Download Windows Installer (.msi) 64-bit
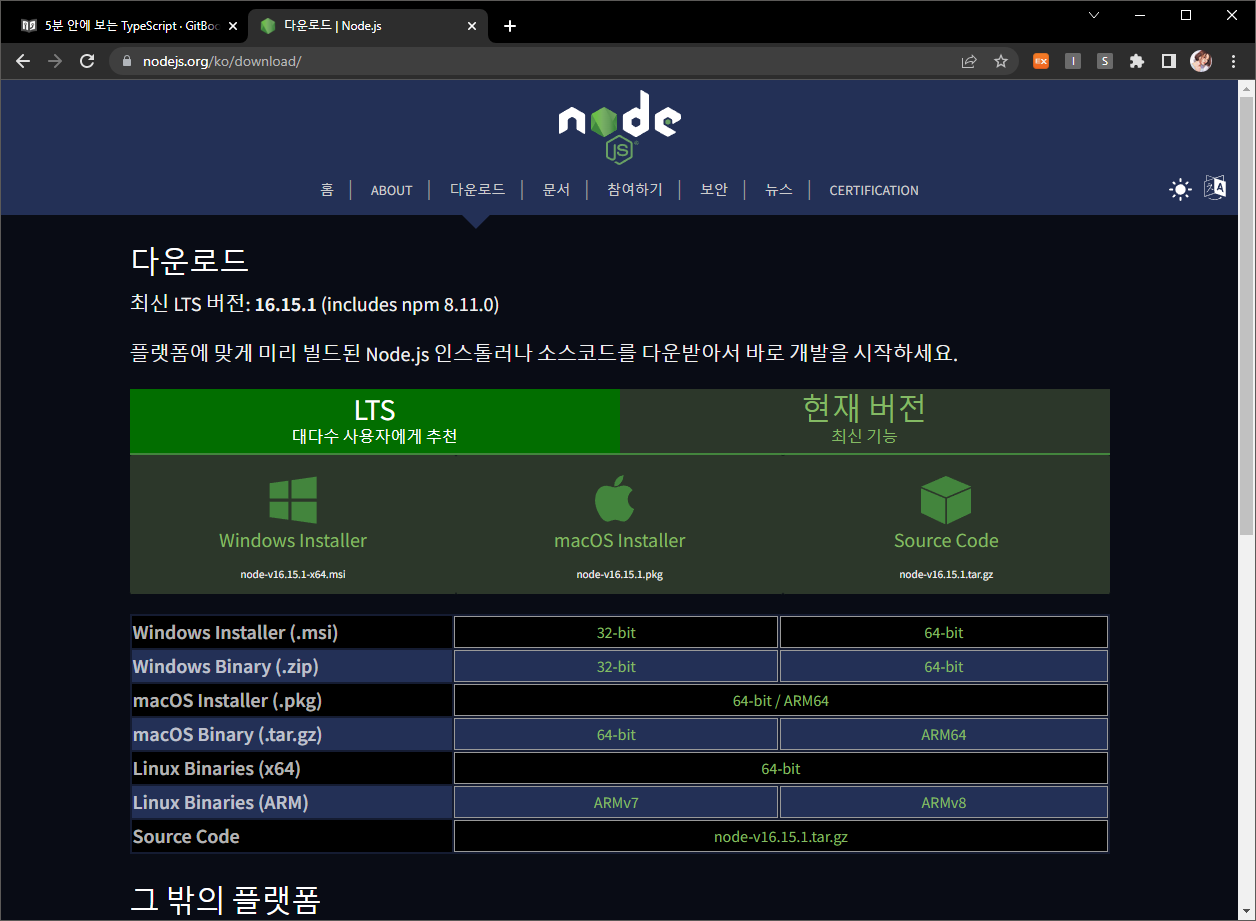The height and width of the screenshot is (921, 1256). point(944,633)
